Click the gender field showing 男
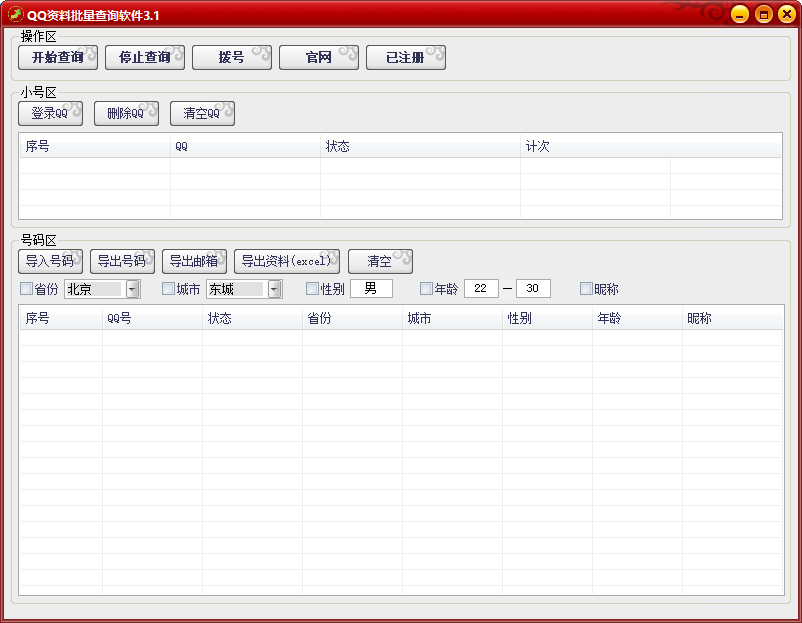This screenshot has height=623, width=802. [x=371, y=288]
